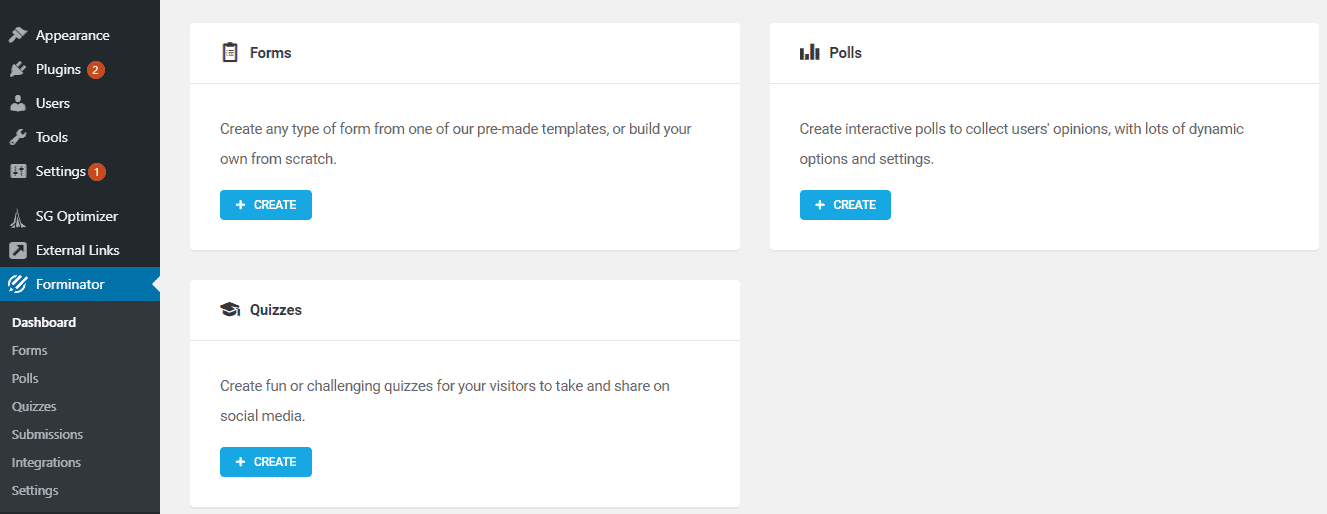Viewport: 1327px width, 514px height.
Task: Open the Submissions submenu item
Action: [x=47, y=434]
